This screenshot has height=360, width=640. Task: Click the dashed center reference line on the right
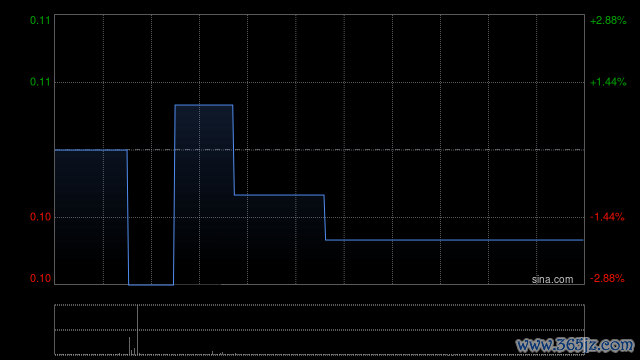[x=453, y=150]
